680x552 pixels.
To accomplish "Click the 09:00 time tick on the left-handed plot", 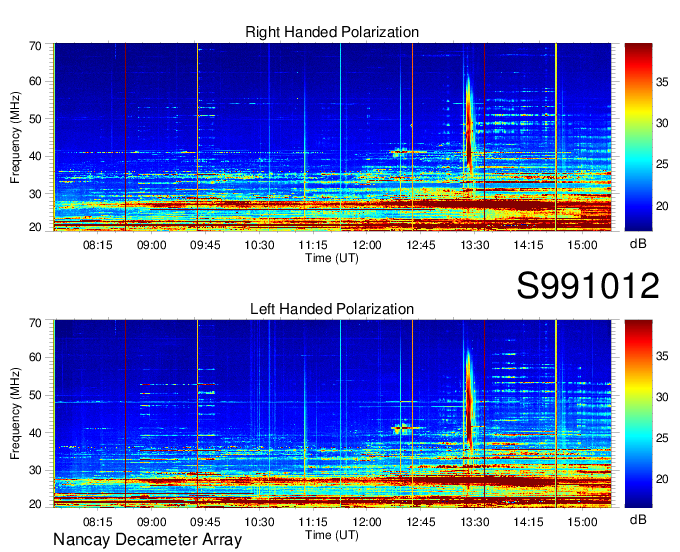I will [x=152, y=522].
